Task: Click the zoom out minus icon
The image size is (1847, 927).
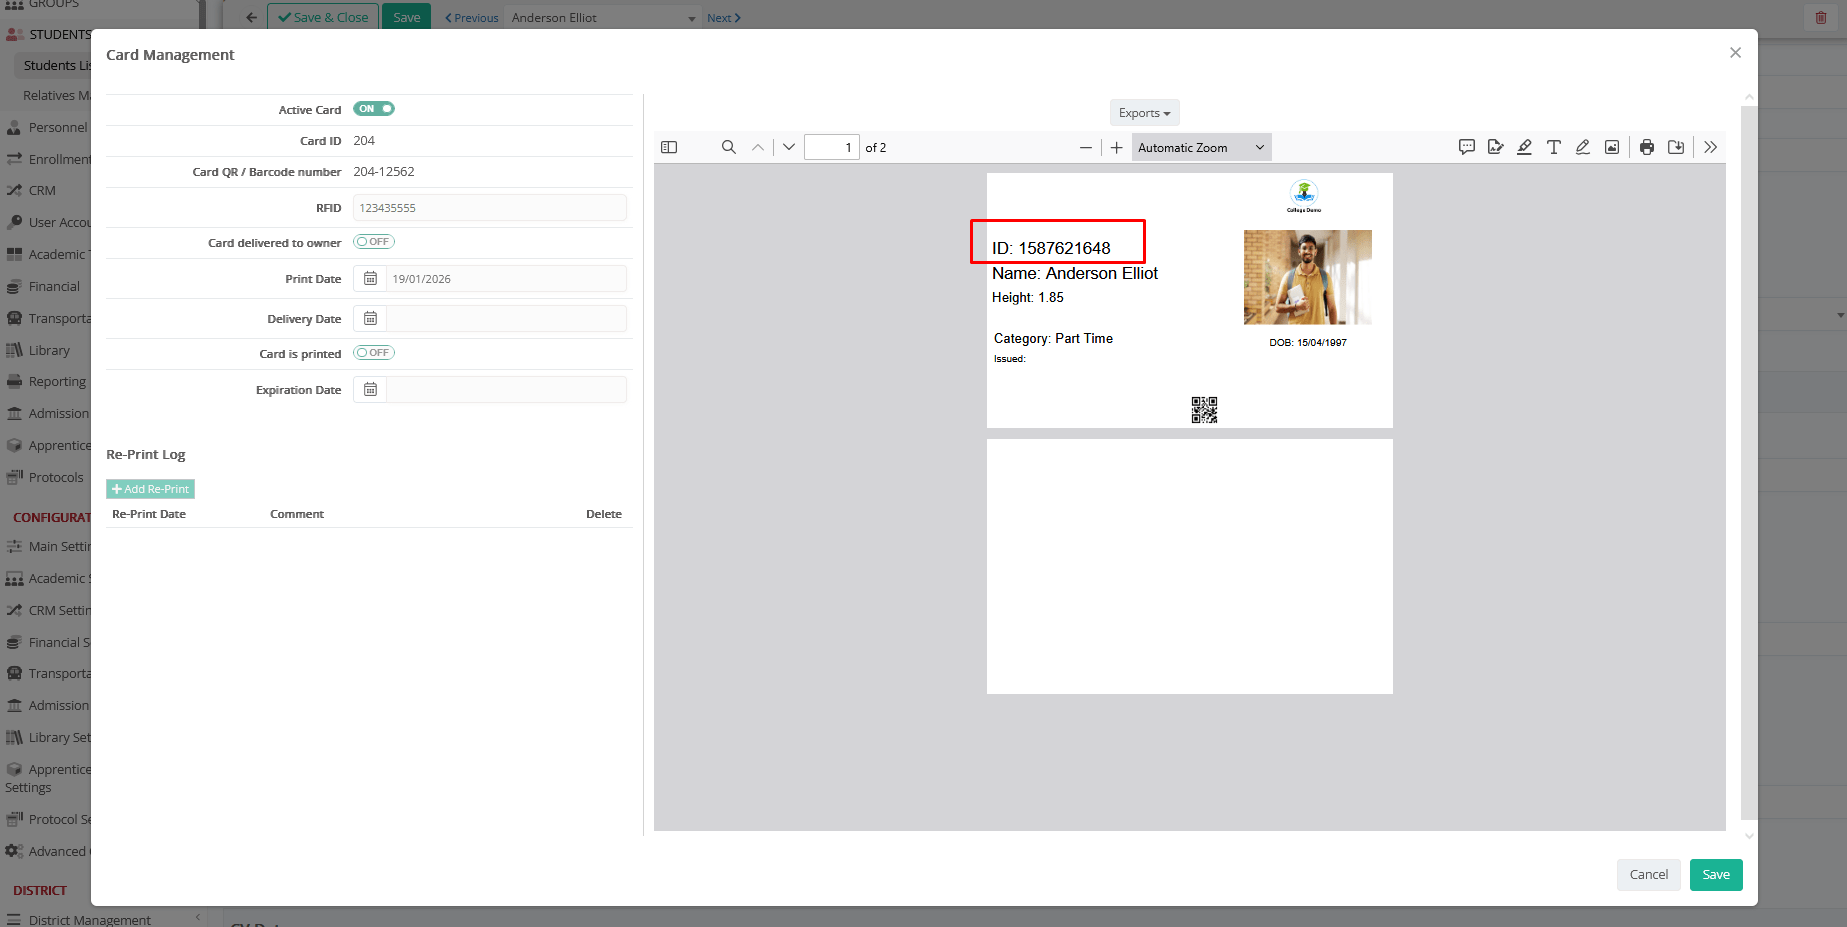Action: pos(1086,147)
